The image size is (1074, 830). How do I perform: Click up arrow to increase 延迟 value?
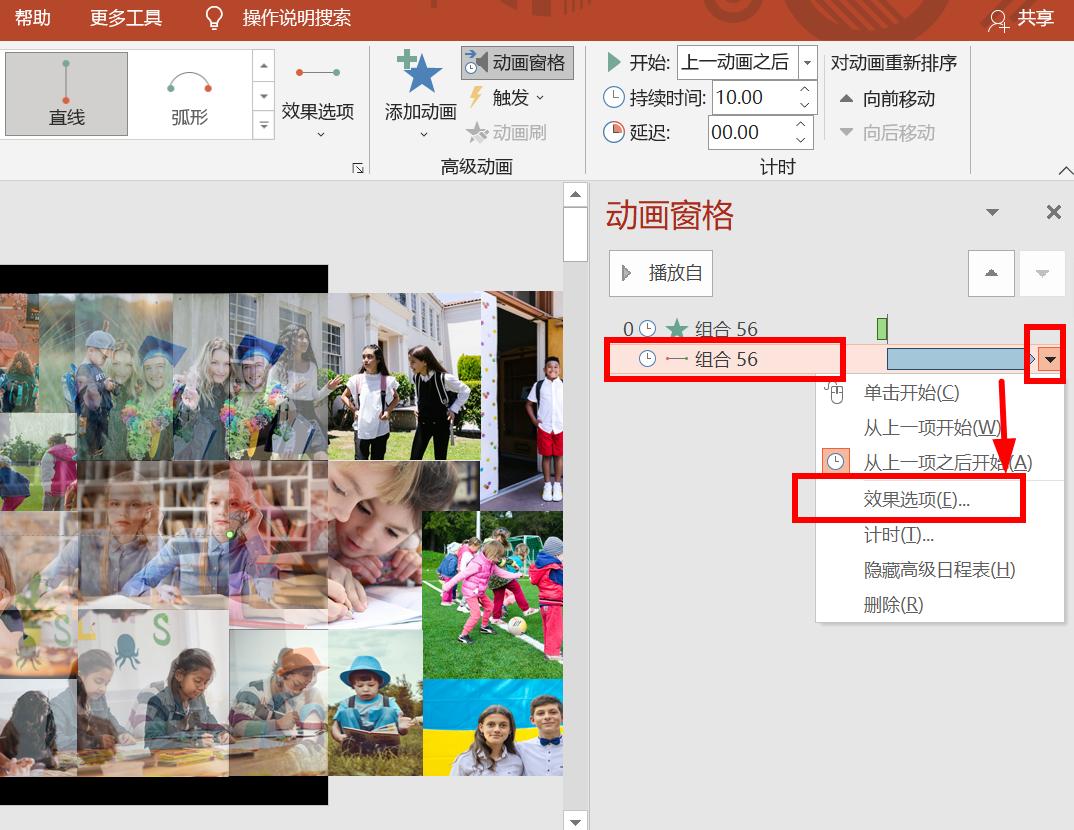802,125
